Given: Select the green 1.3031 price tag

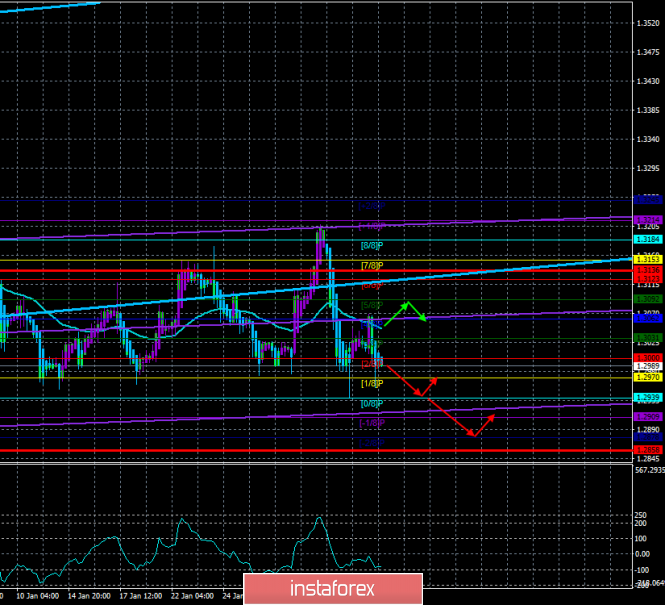Looking at the screenshot, I should pos(648,338).
